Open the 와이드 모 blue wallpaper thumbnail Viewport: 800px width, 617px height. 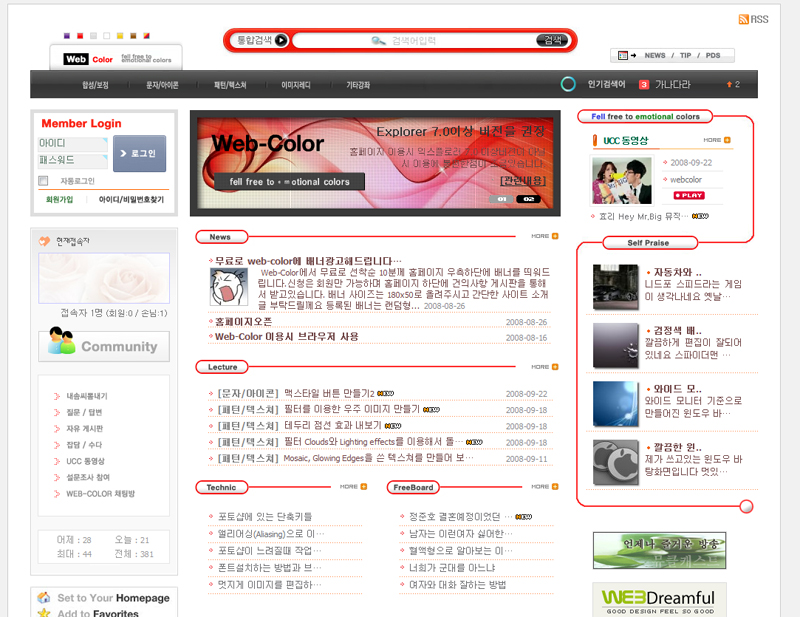615,403
